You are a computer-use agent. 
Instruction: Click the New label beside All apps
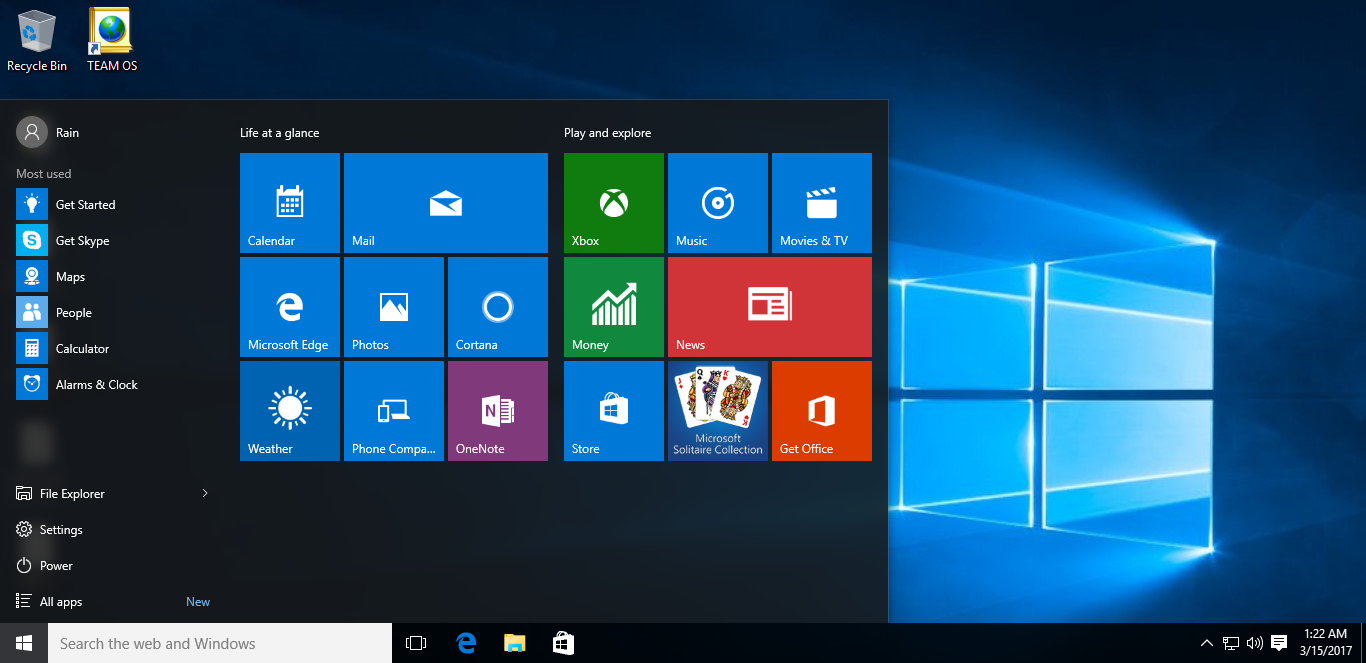tap(198, 602)
